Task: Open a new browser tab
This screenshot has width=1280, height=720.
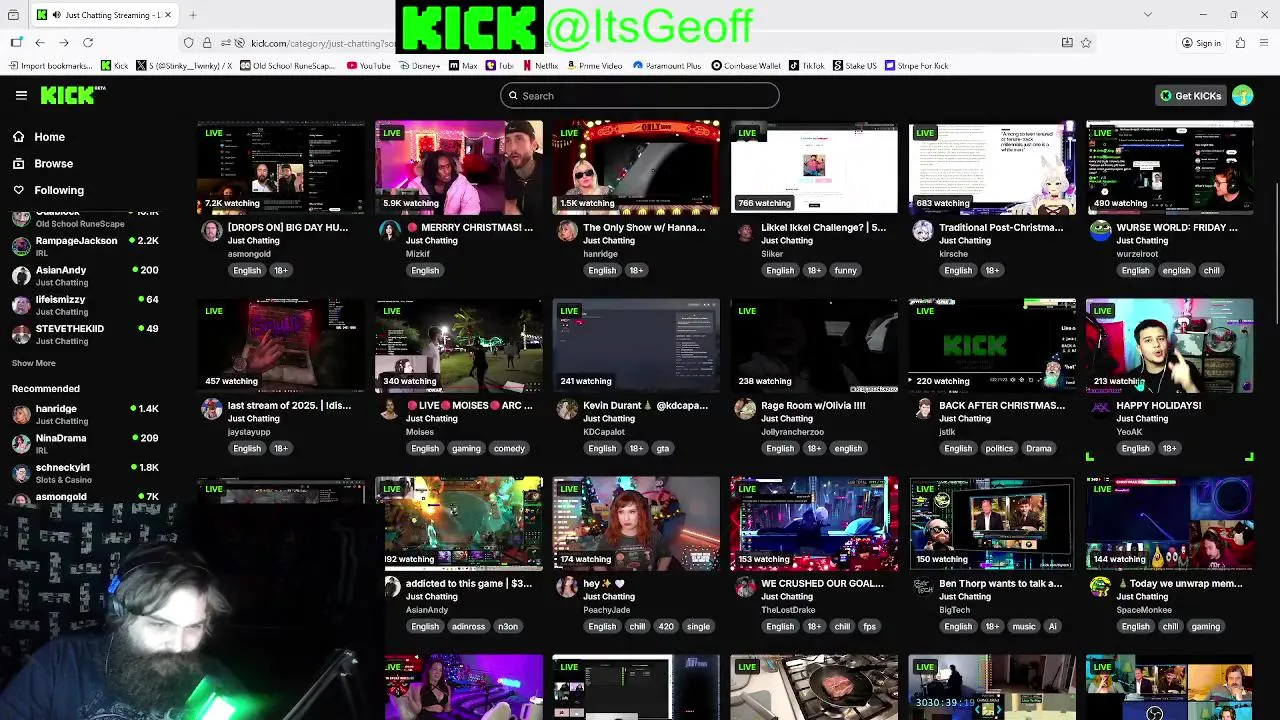Action: (193, 15)
